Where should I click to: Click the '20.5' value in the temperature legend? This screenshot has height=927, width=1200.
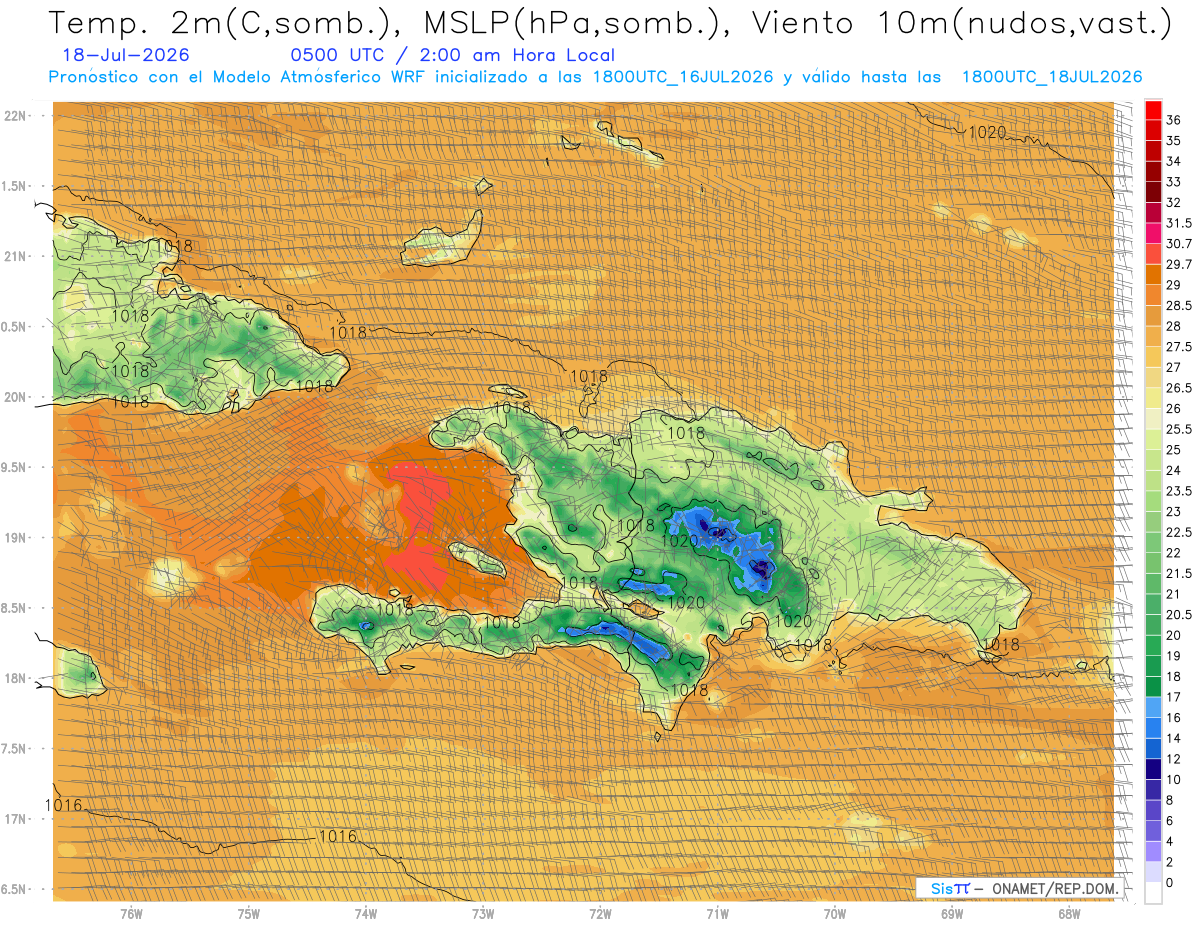click(x=1178, y=615)
